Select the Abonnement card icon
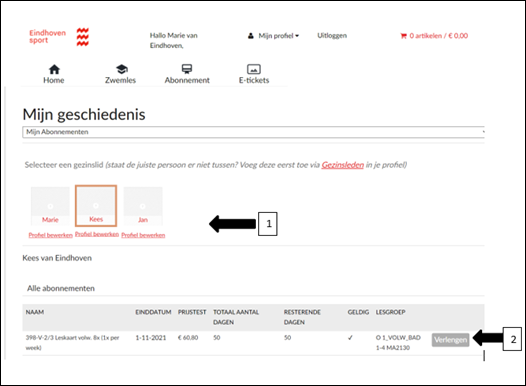 point(187,69)
